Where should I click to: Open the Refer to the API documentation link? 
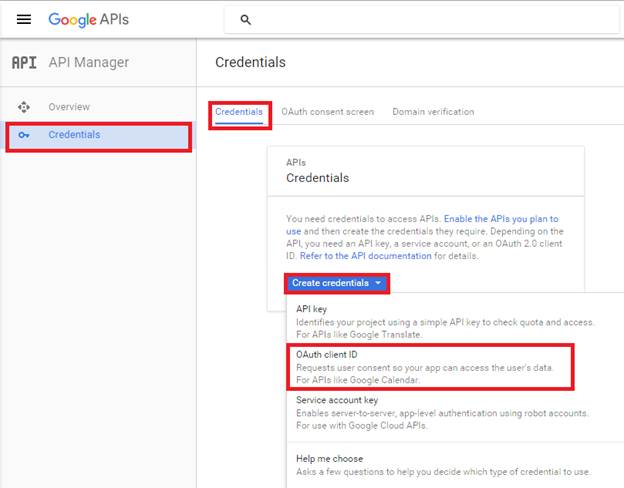pos(365,256)
